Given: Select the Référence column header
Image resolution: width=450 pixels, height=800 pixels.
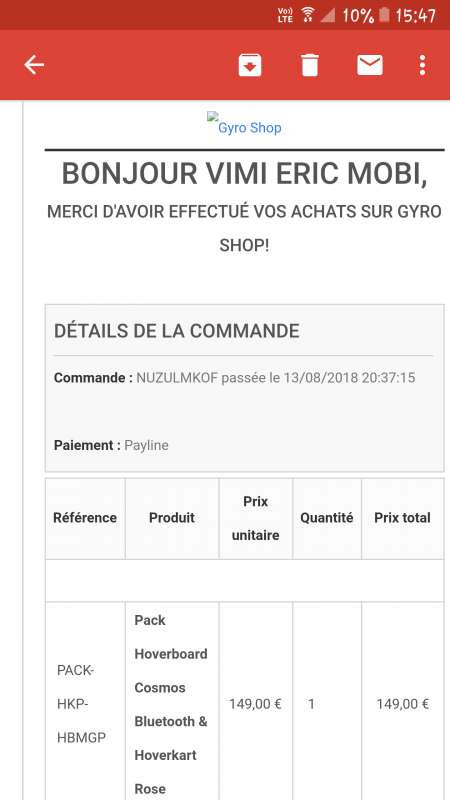Looking at the screenshot, I should point(85,518).
